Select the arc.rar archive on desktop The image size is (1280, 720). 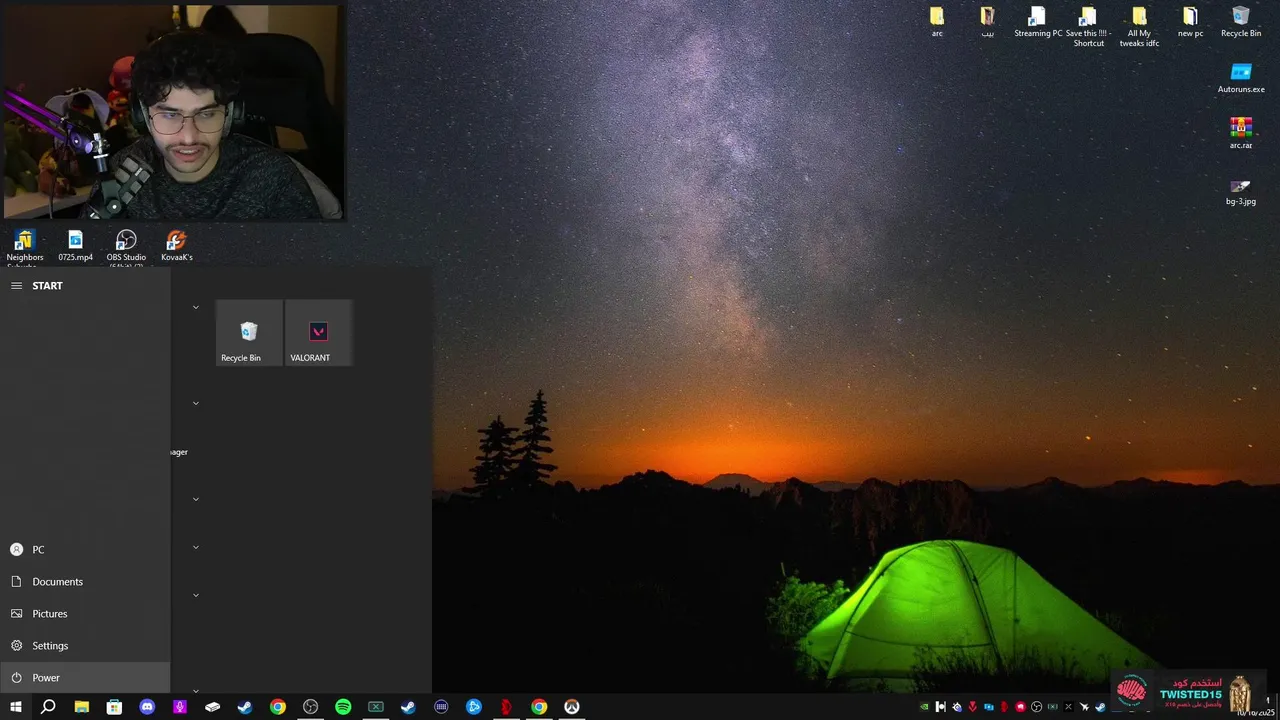(x=1241, y=134)
